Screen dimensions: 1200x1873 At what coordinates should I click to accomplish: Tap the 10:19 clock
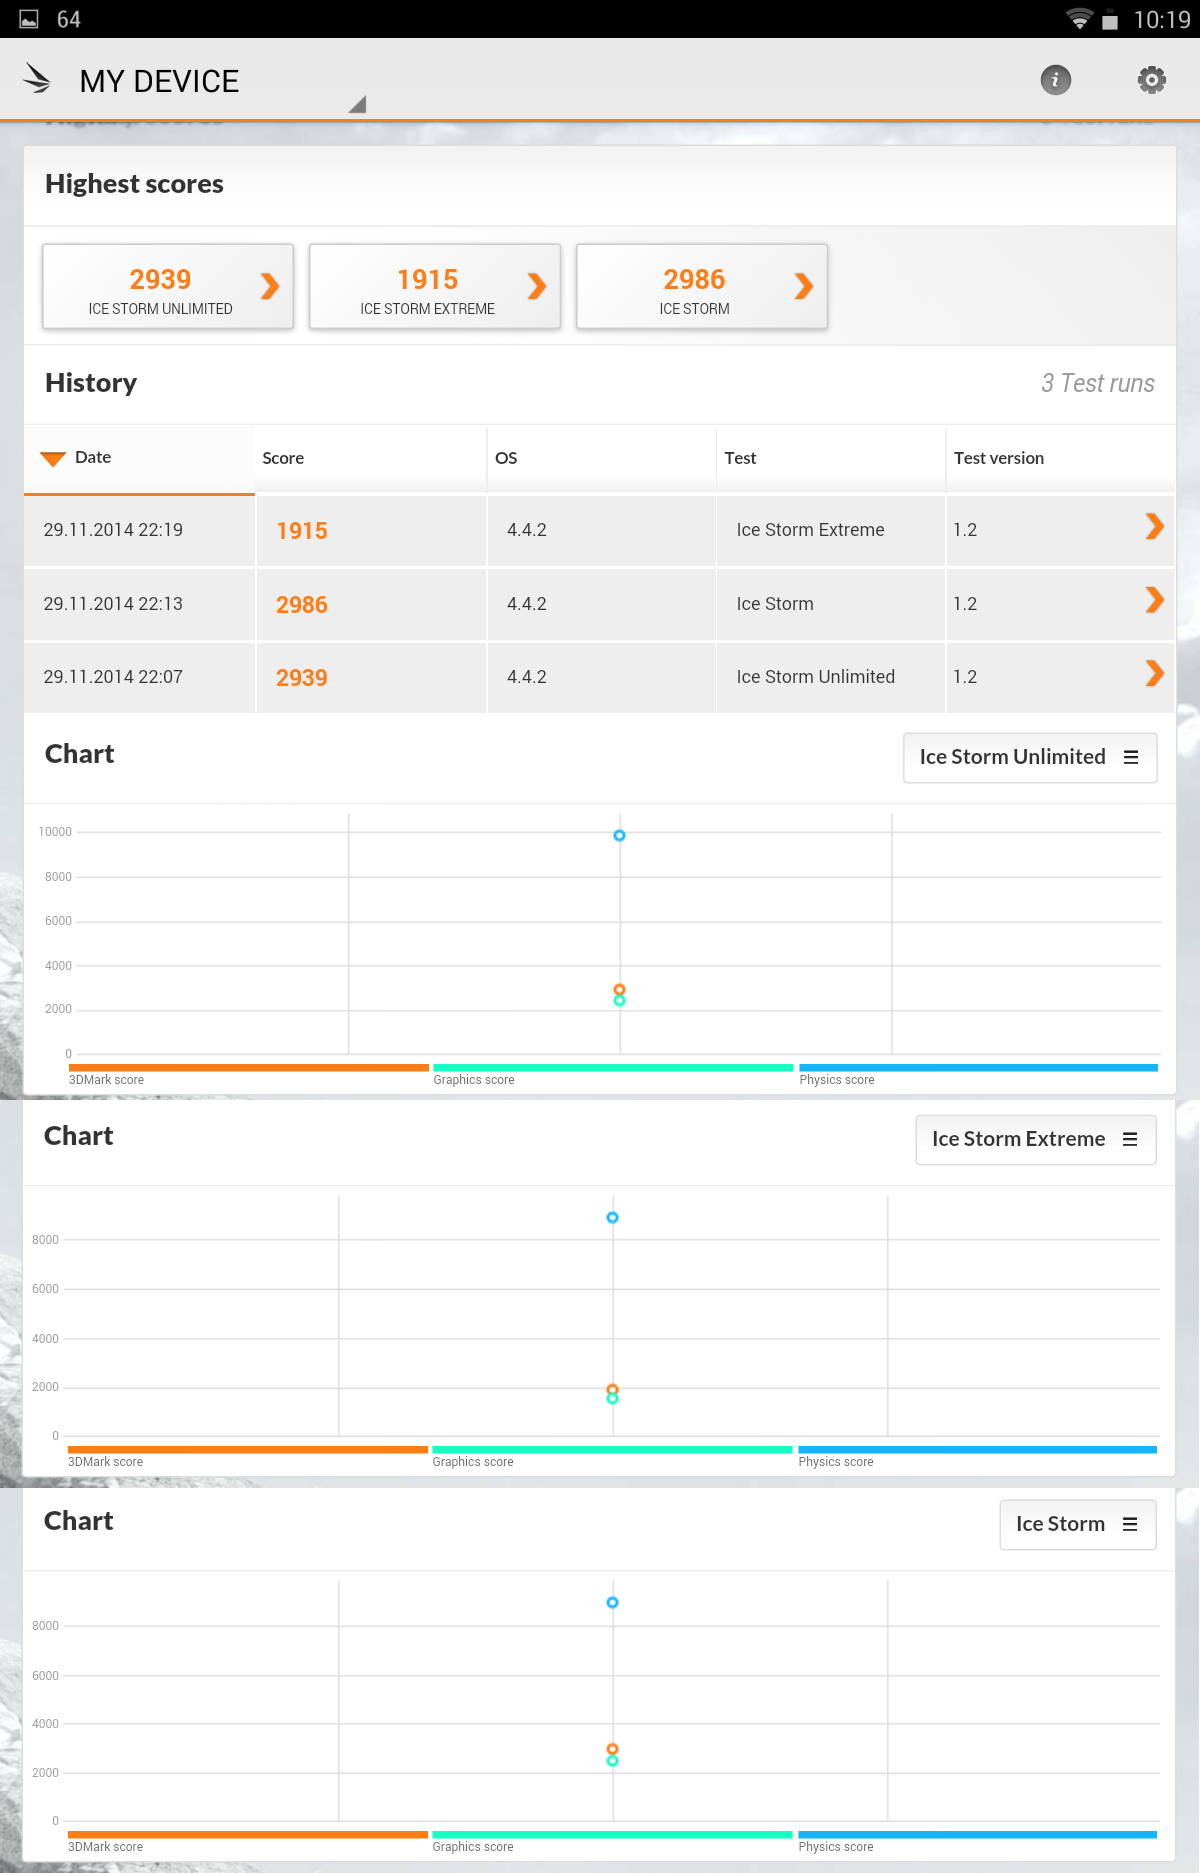click(1162, 19)
